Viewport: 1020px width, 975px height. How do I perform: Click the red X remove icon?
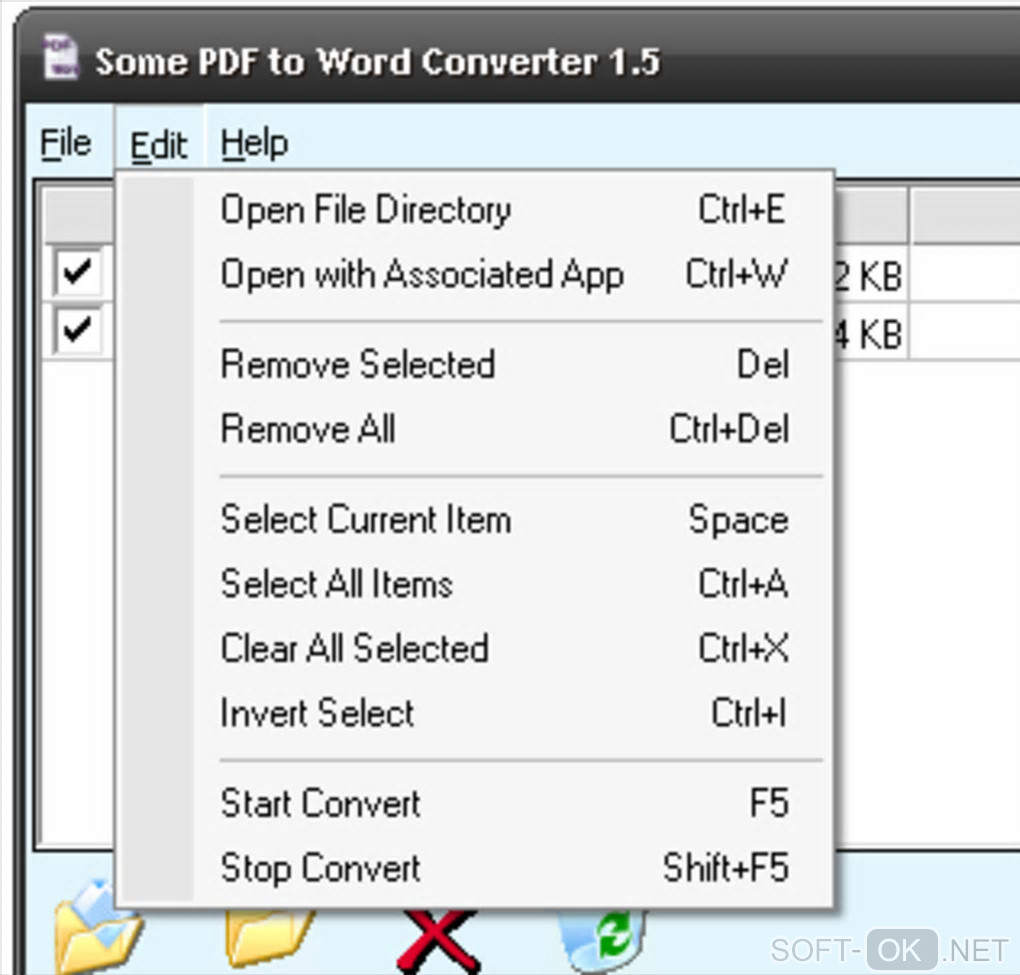(x=438, y=941)
